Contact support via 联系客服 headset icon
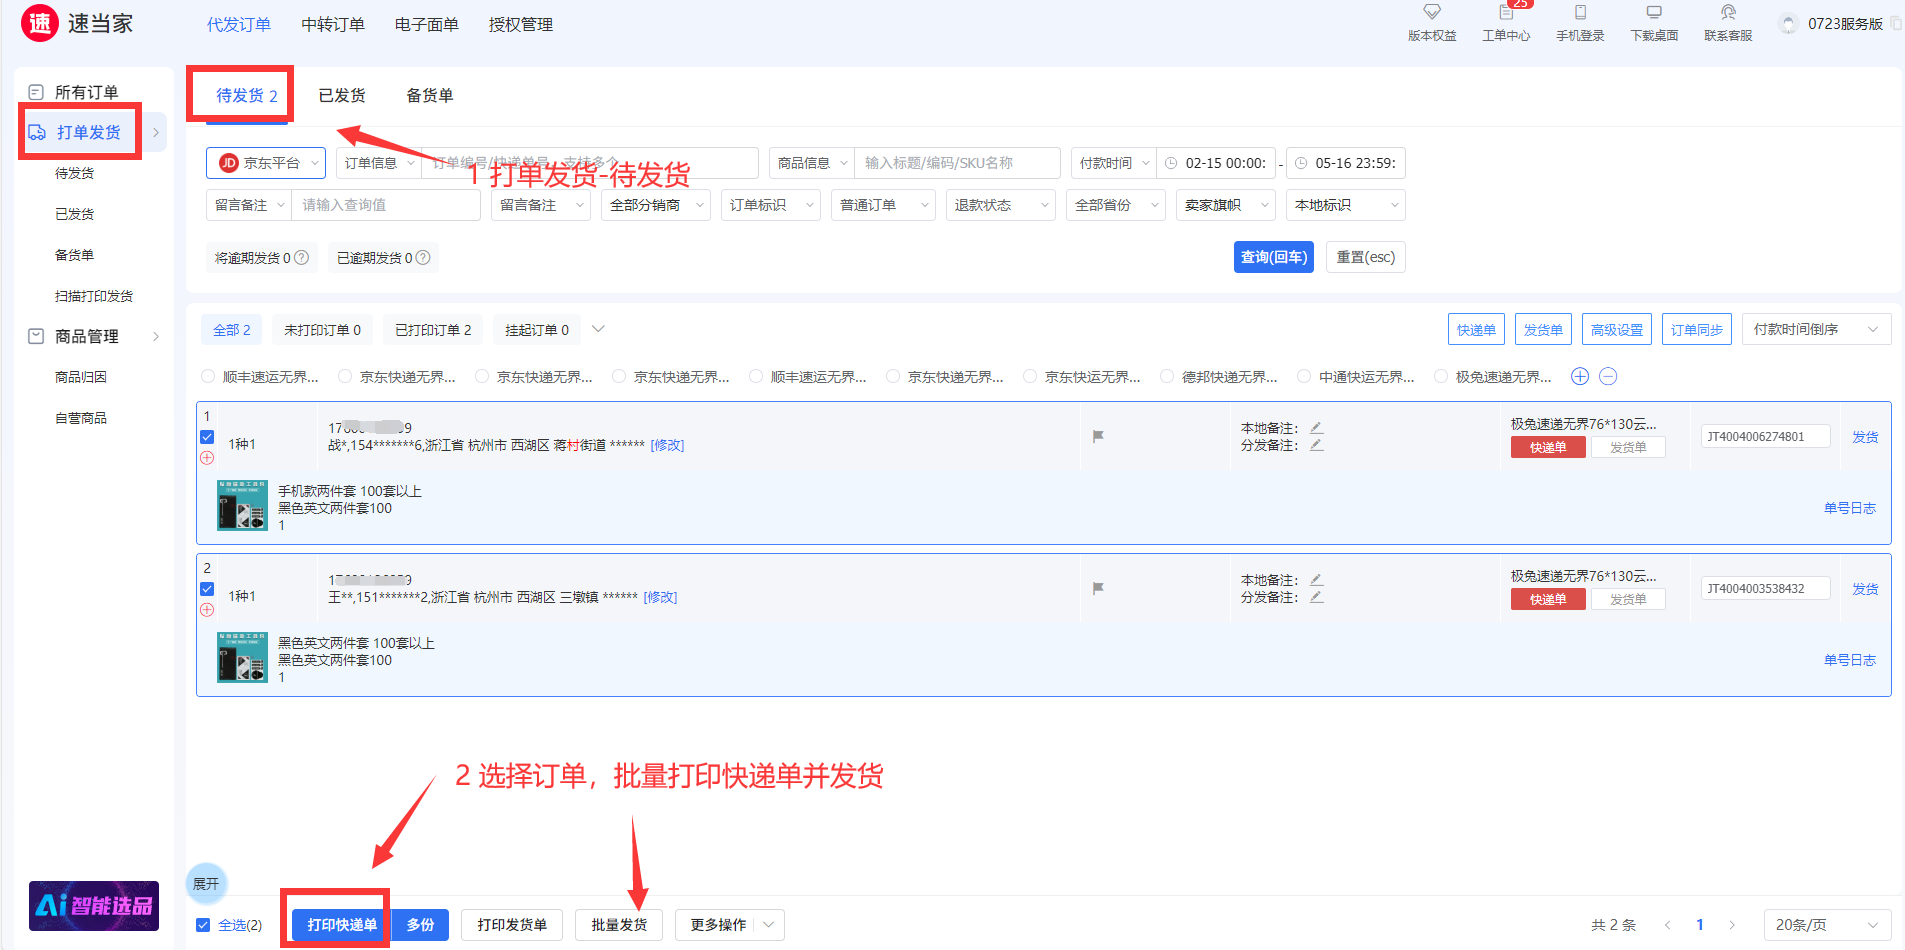 tap(1728, 13)
